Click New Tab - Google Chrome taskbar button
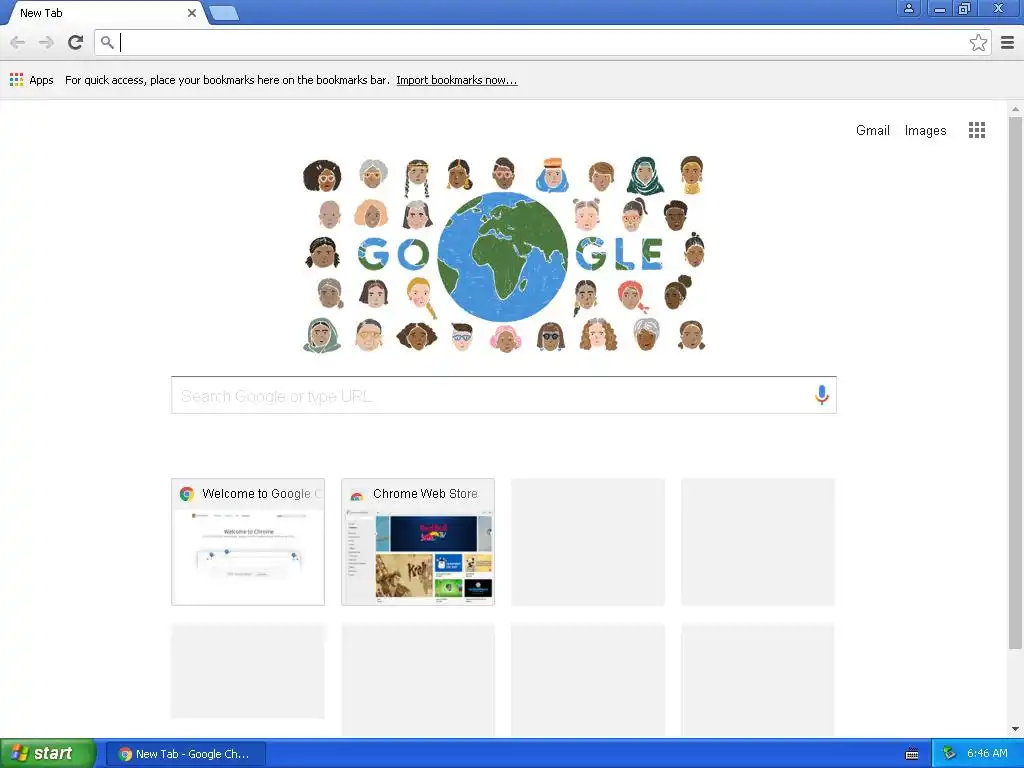This screenshot has width=1024, height=768. tap(186, 754)
